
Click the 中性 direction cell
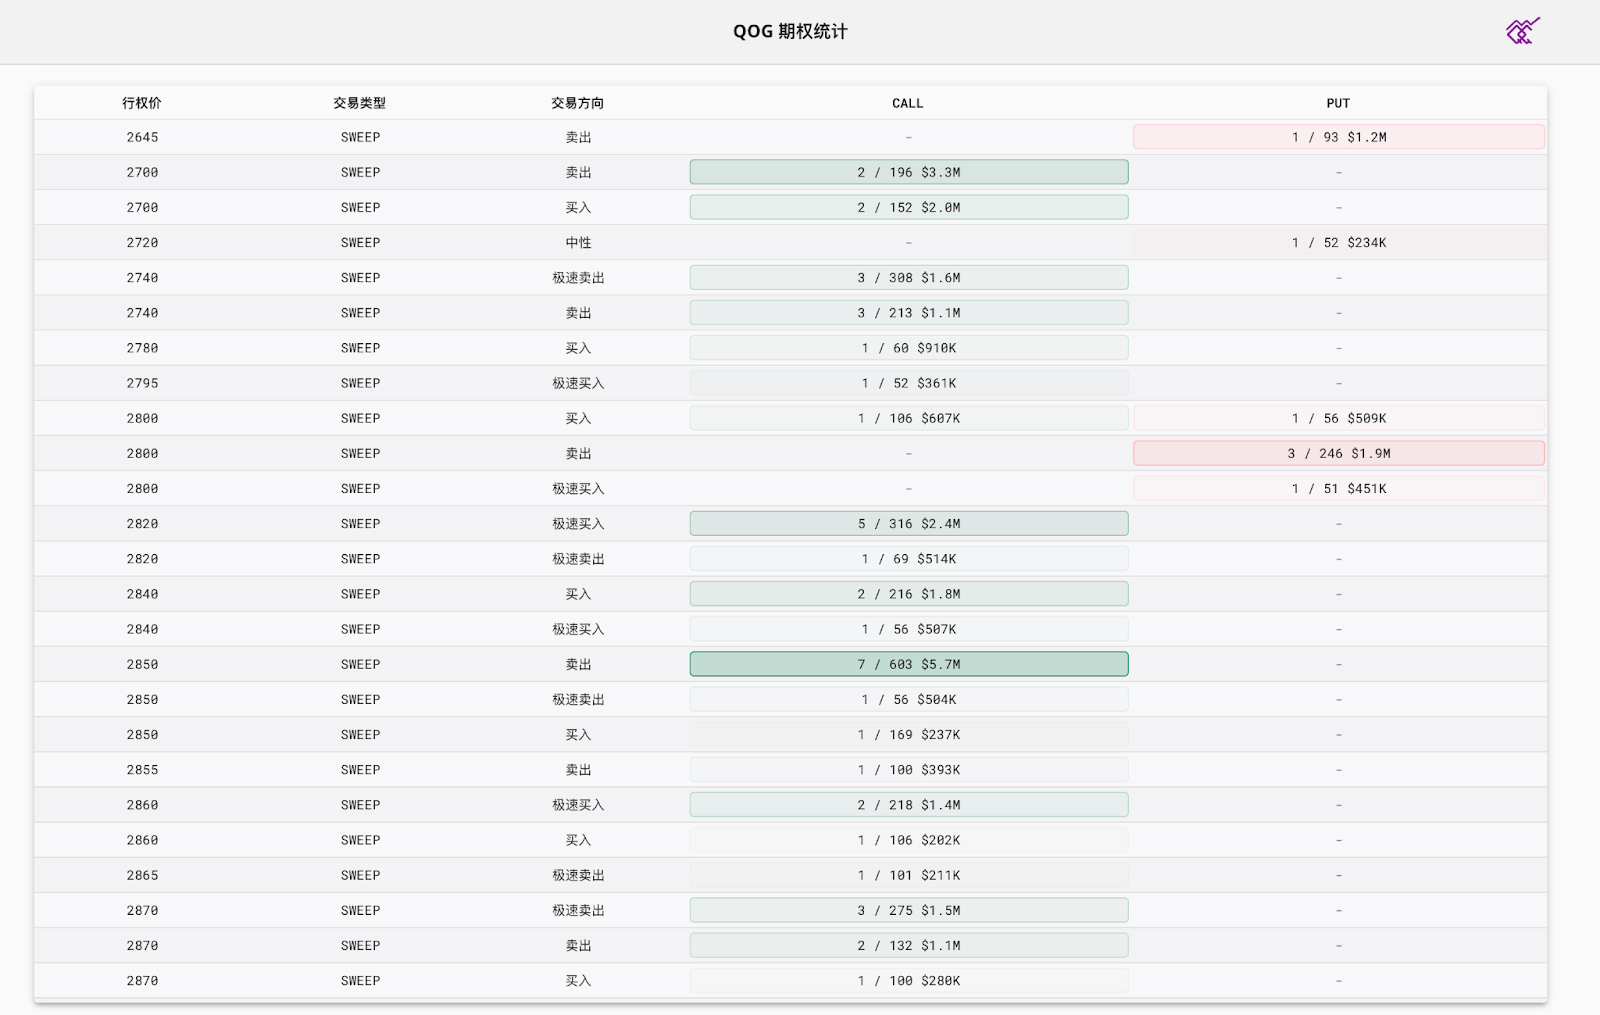[578, 242]
